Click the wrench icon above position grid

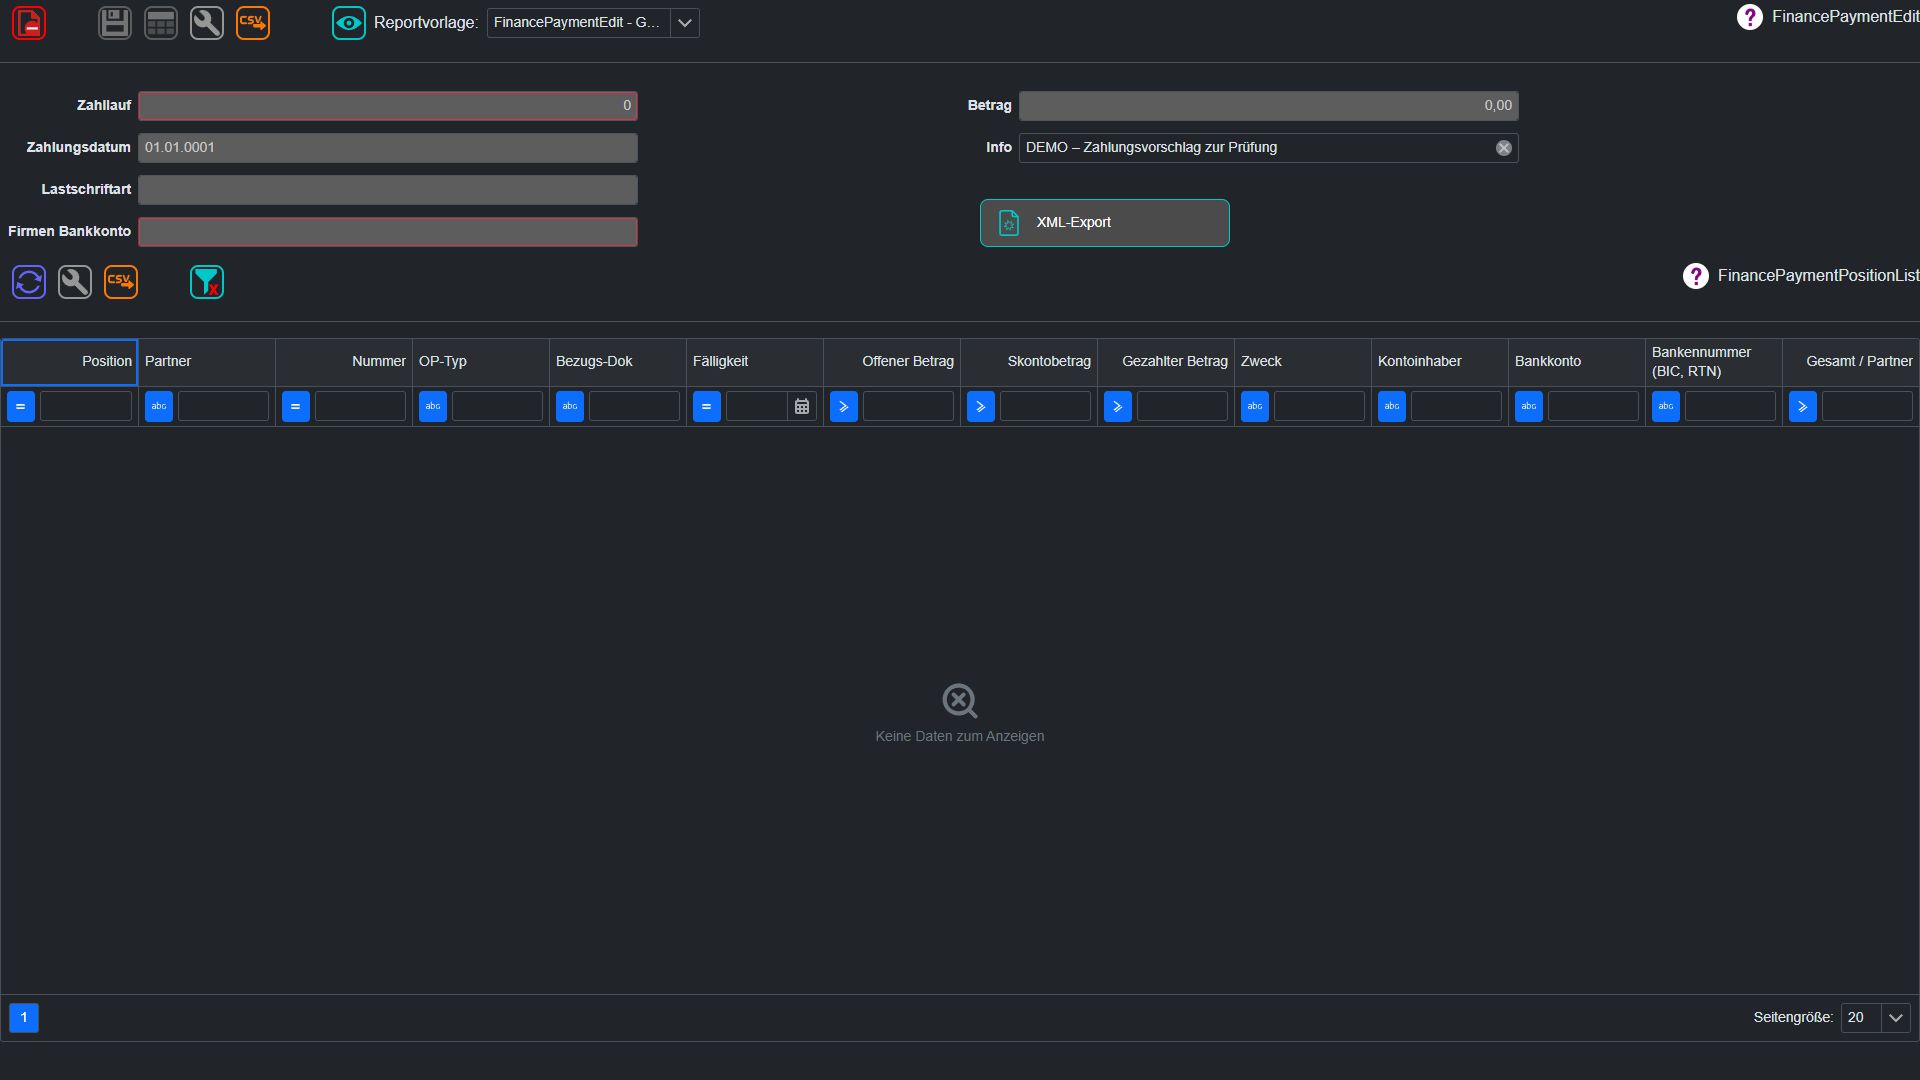click(x=75, y=282)
